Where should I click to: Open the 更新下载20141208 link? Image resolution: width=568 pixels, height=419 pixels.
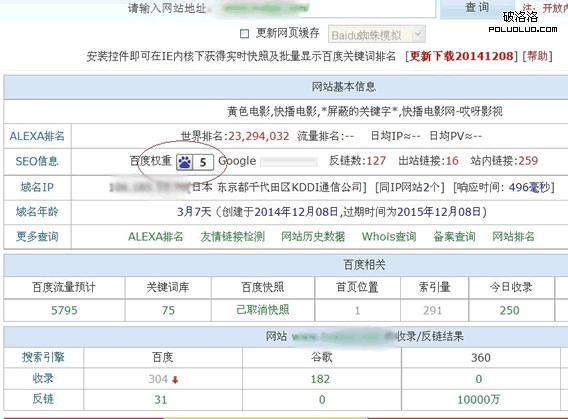[x=462, y=56]
